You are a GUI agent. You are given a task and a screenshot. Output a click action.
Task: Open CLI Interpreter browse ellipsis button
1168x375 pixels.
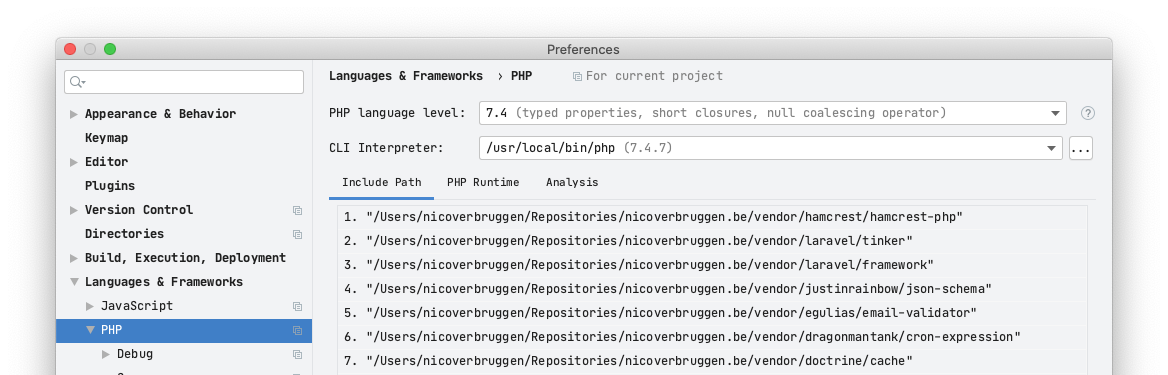pos(1081,148)
